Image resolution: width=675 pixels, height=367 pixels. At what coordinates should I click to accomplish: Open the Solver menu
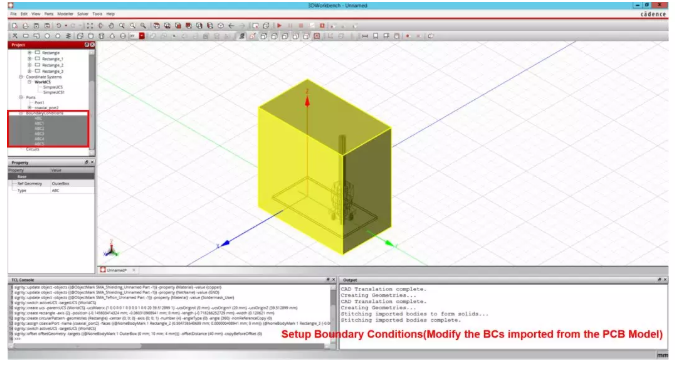[83, 14]
